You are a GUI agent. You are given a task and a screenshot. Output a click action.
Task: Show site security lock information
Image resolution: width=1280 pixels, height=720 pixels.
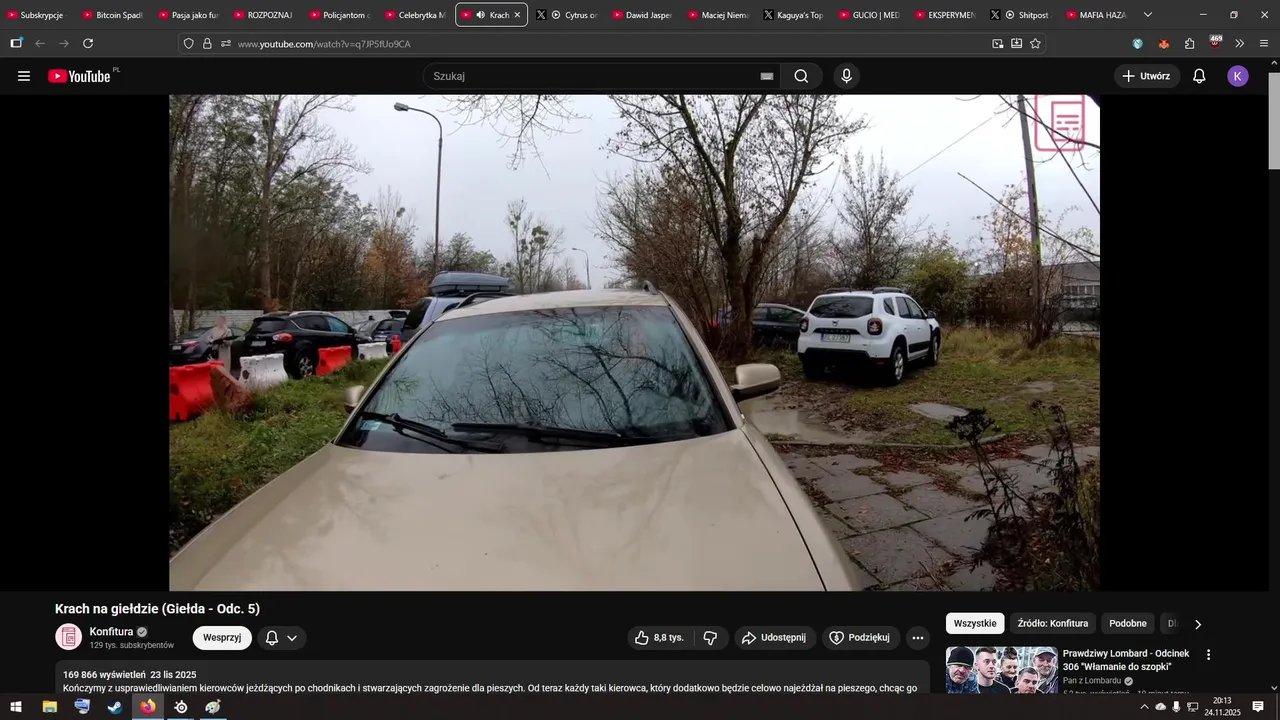[x=207, y=44]
